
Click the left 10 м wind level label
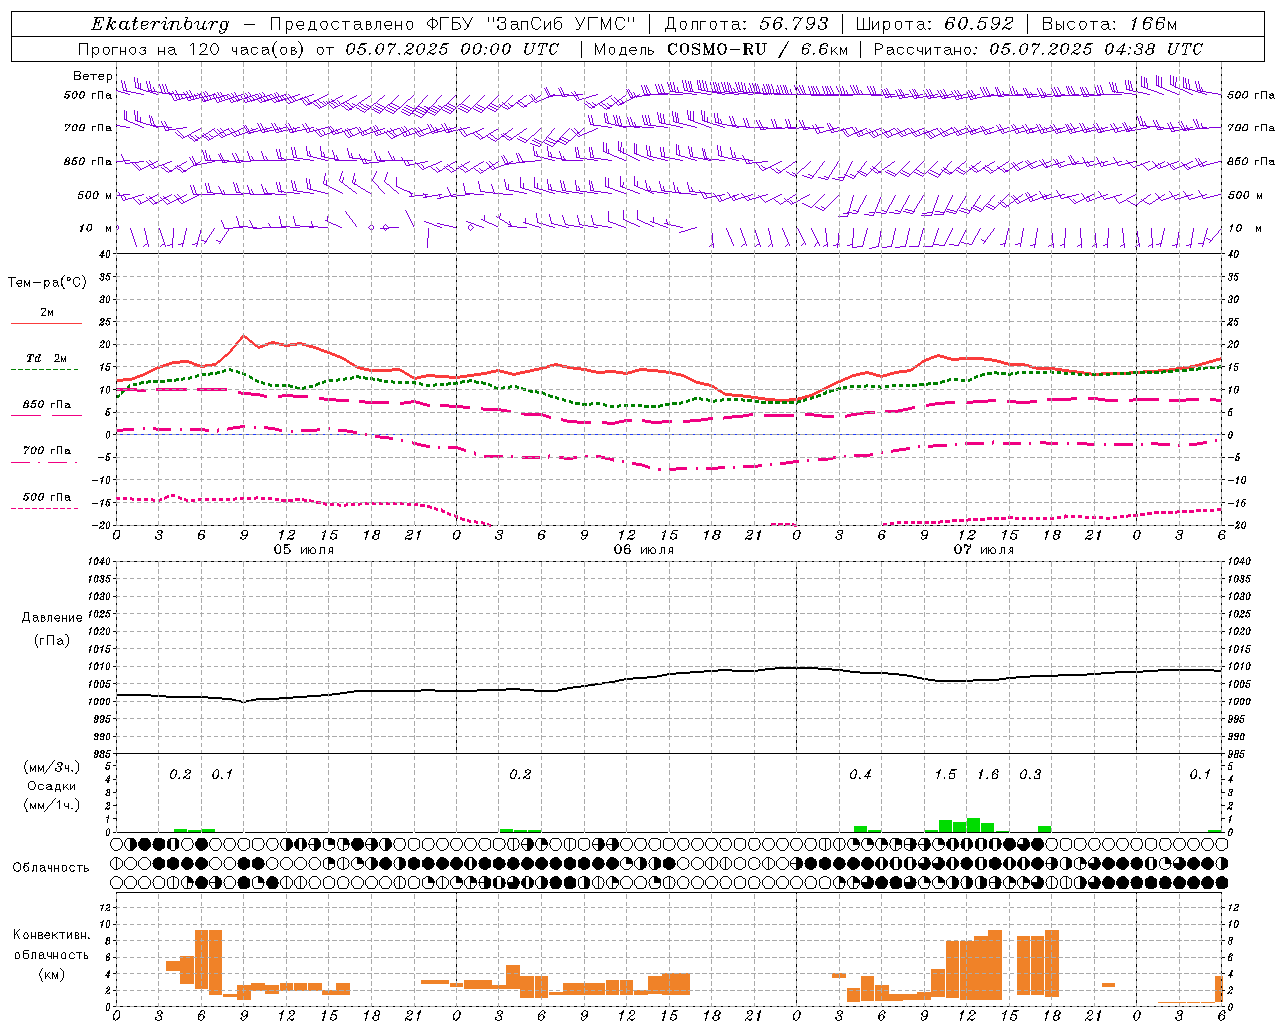96,228
